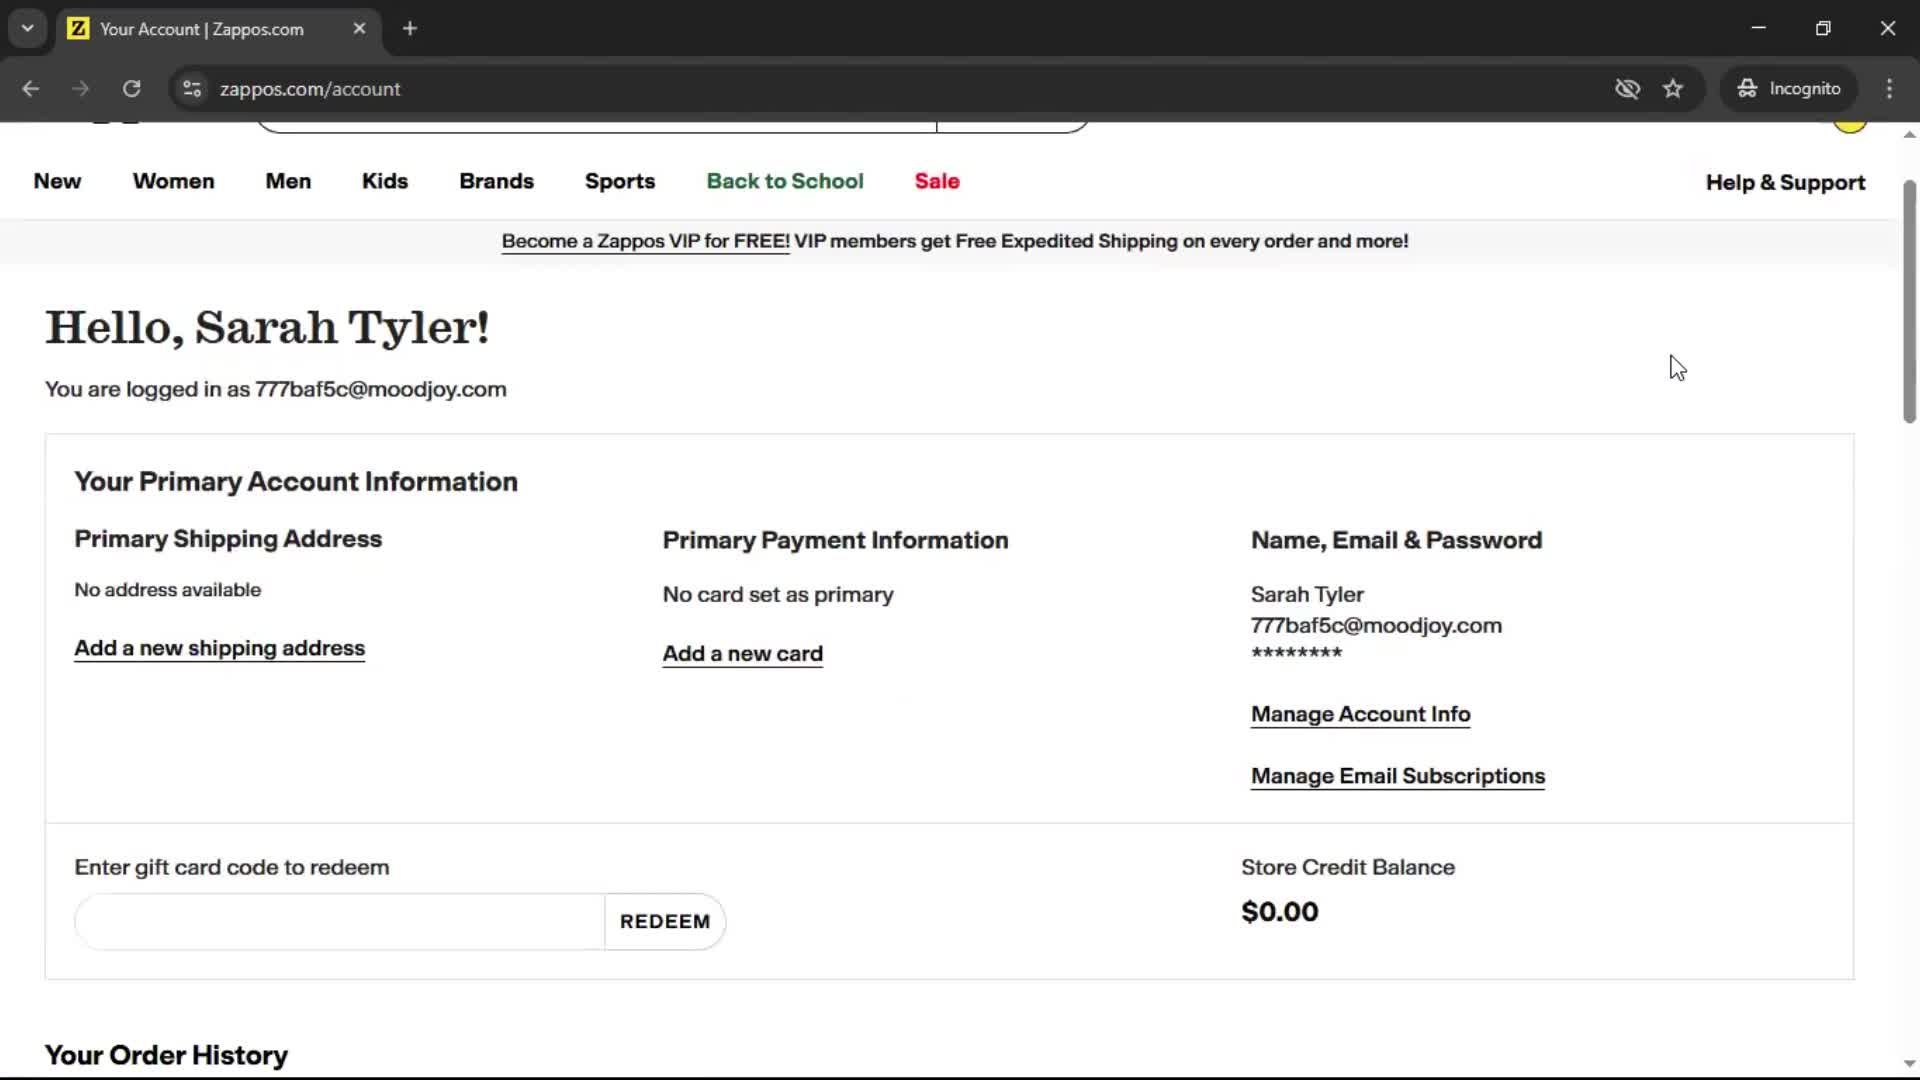Click the Hello, Sarah Tyler! heading
1920x1080 pixels.
click(x=267, y=327)
